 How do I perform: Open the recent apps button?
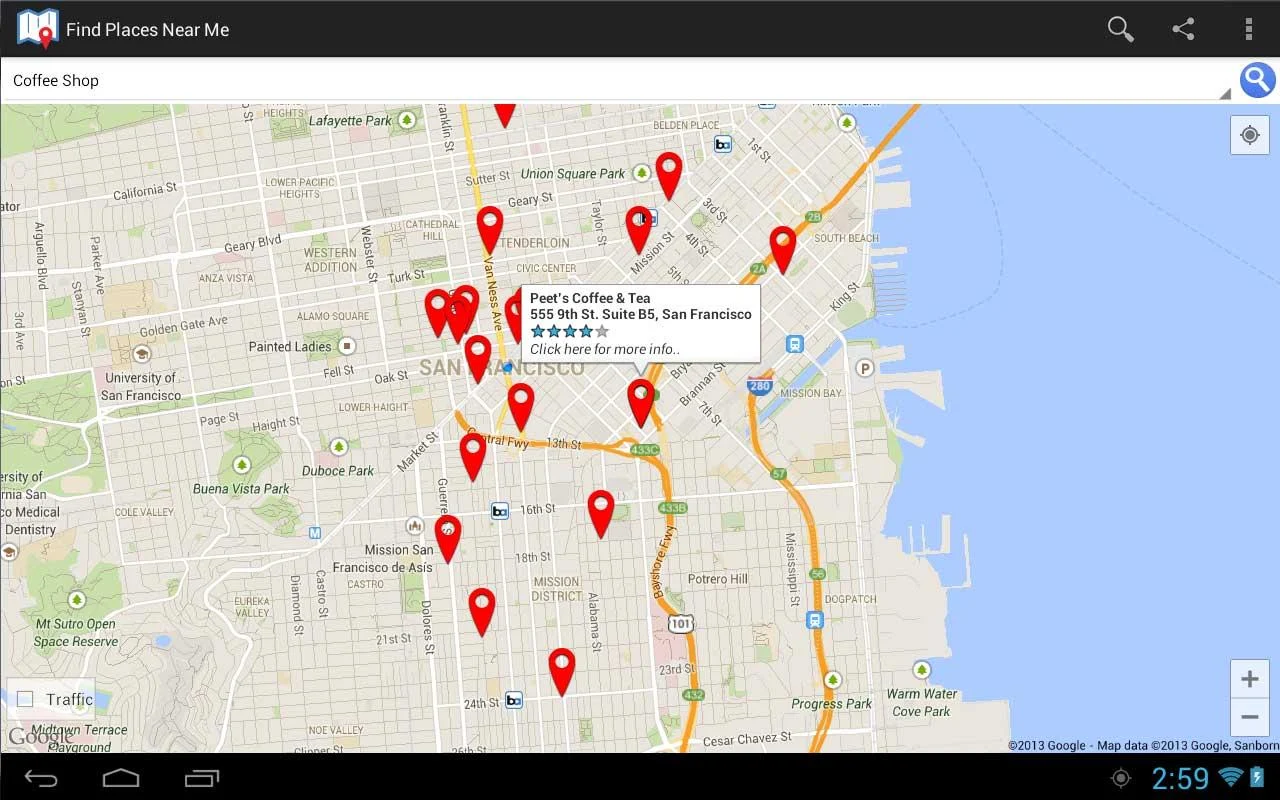click(201, 777)
